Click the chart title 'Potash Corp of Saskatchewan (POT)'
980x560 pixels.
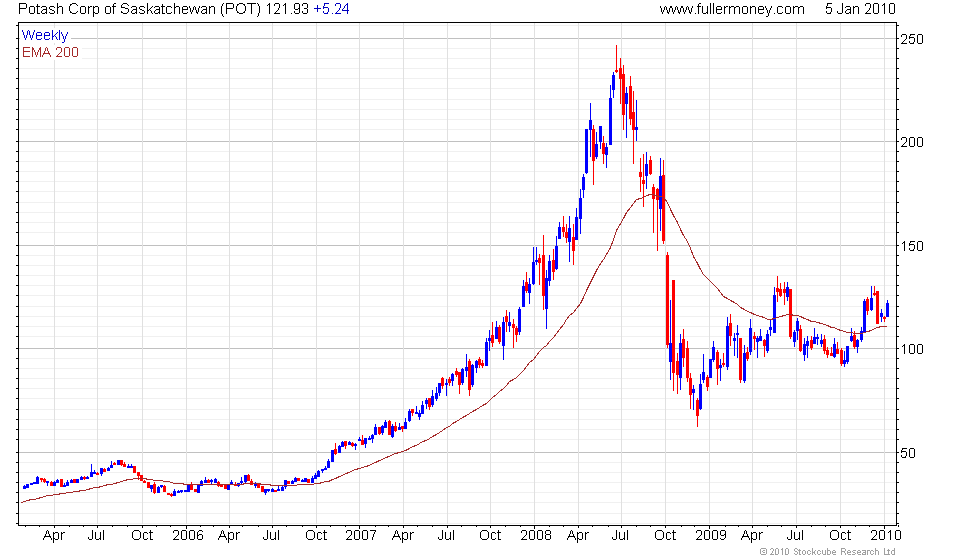coord(139,9)
